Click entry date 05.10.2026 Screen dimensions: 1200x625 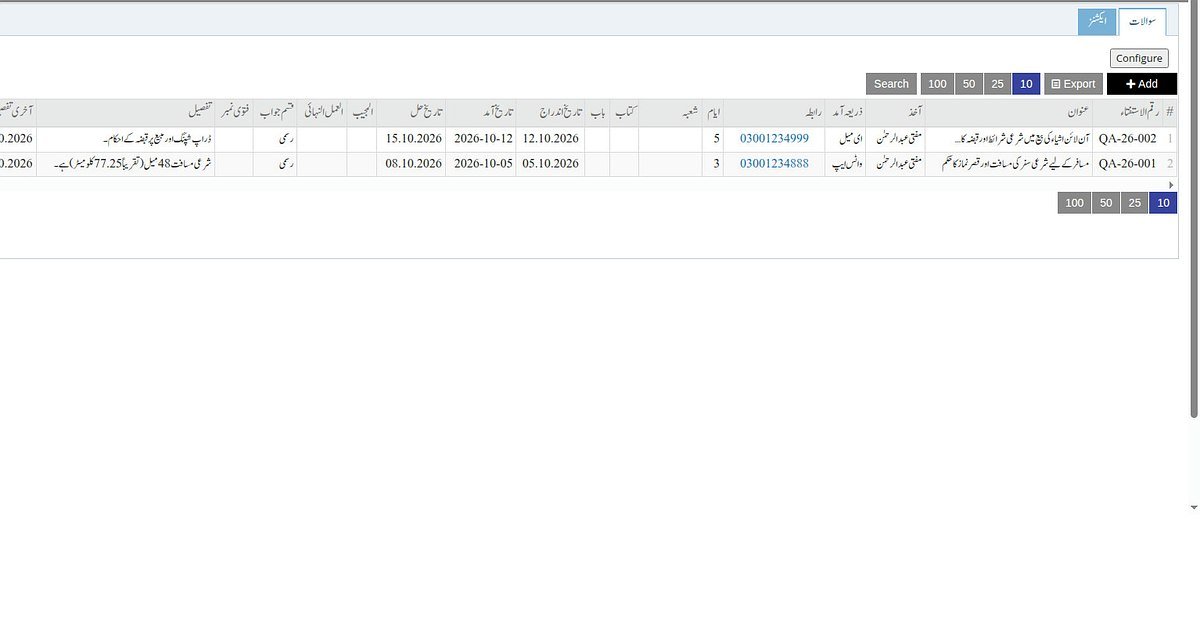tap(550, 163)
